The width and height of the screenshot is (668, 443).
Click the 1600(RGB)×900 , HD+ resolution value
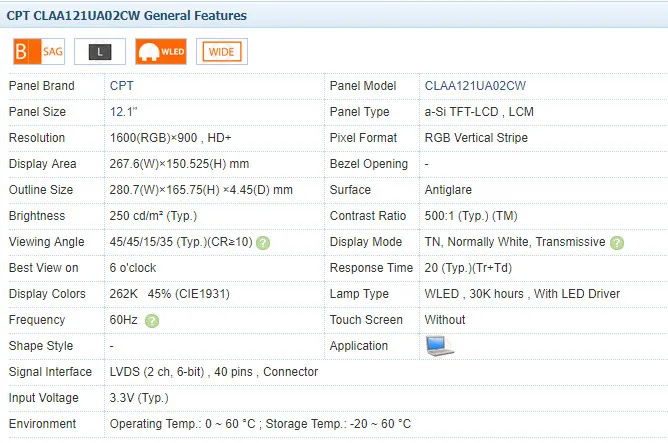170,138
